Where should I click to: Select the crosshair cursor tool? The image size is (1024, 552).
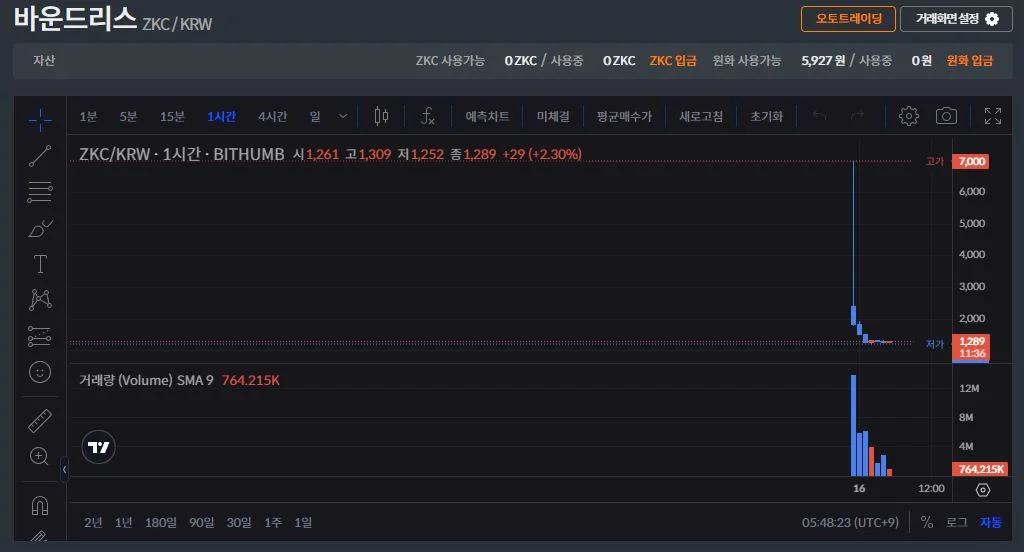tap(40, 120)
